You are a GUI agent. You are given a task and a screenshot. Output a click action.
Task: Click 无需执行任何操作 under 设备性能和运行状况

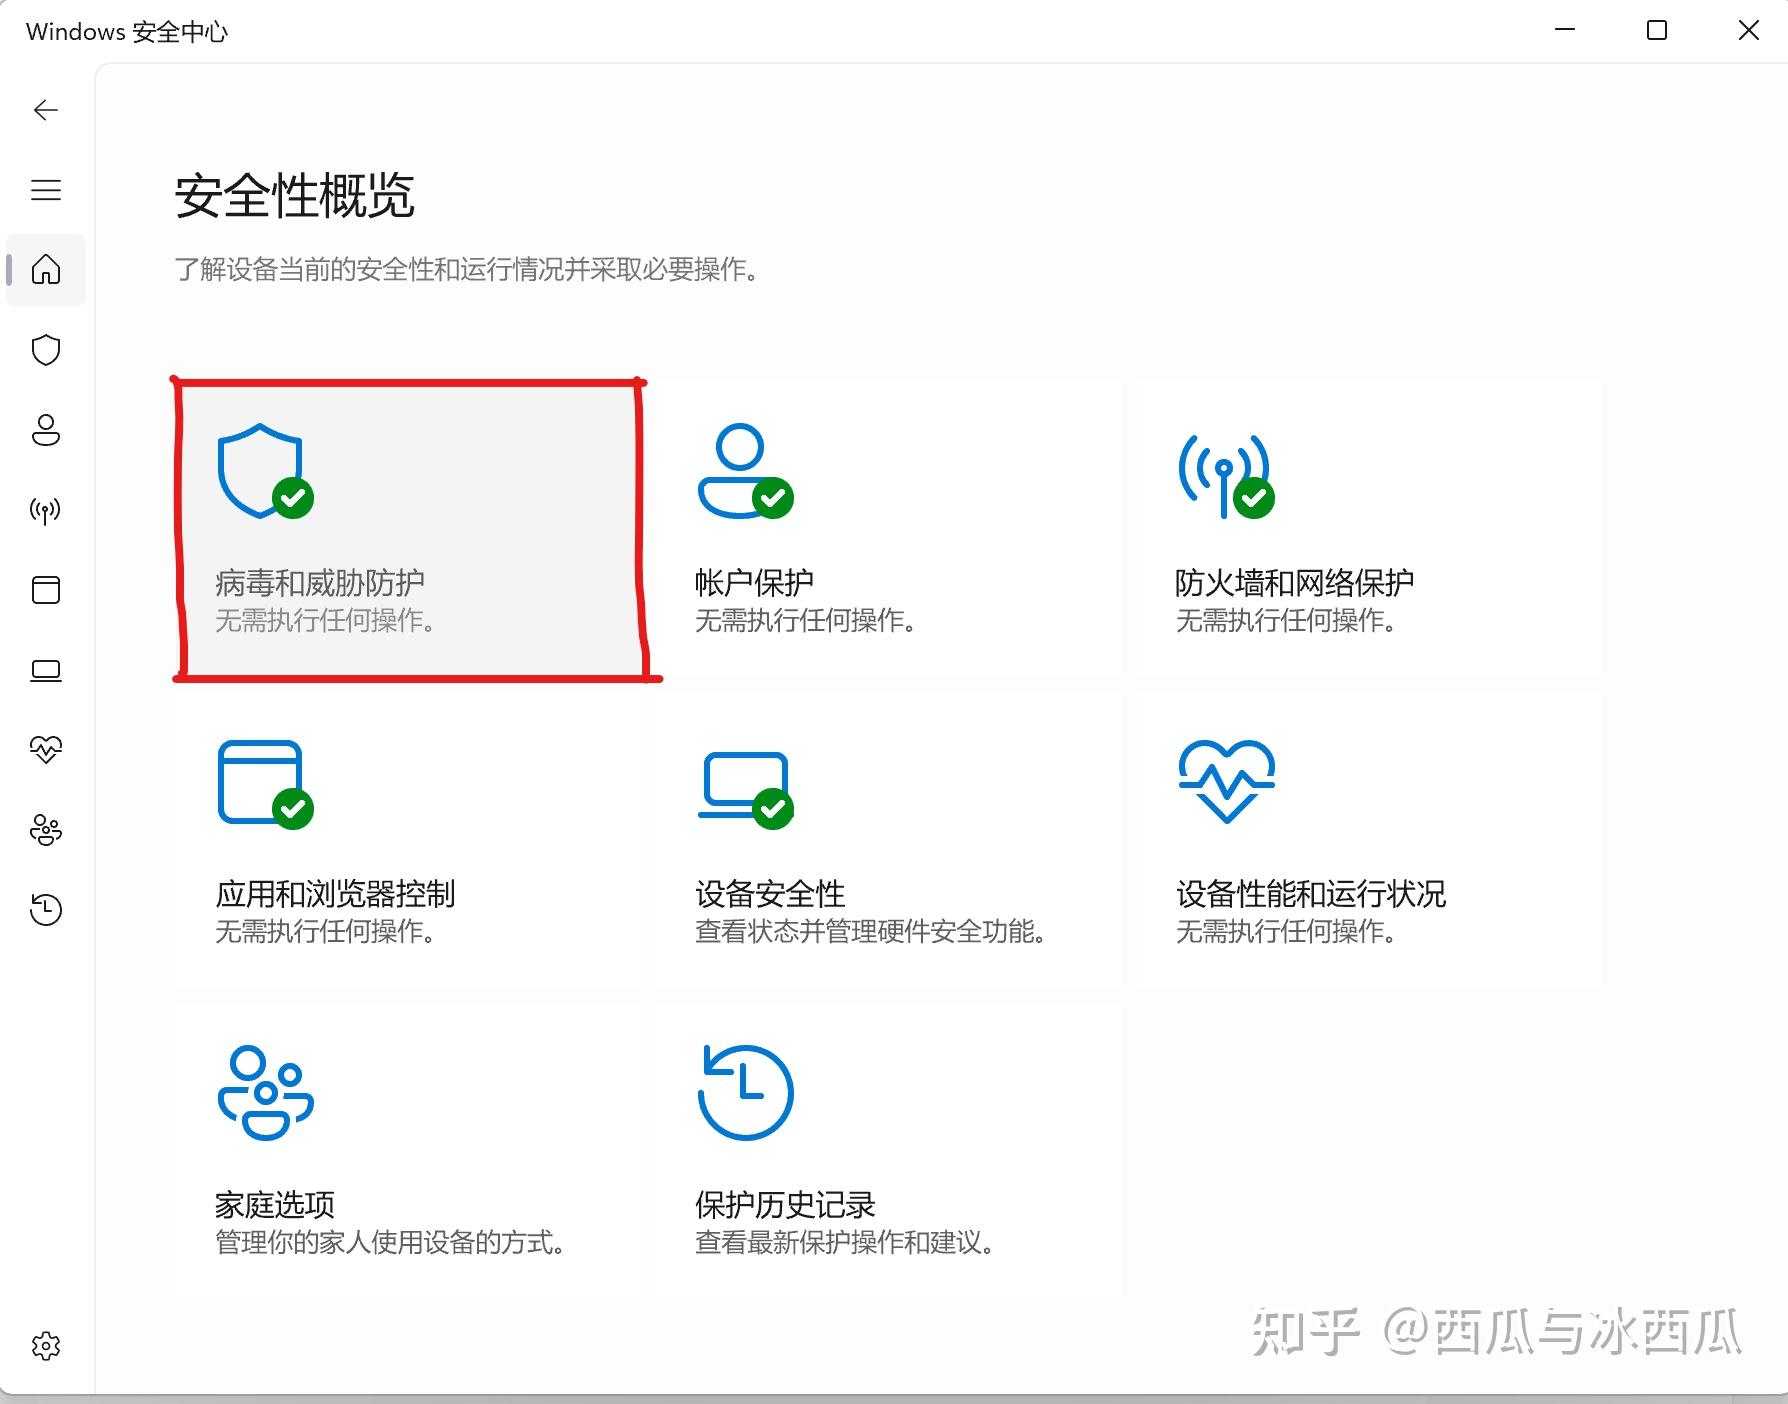1285,932
